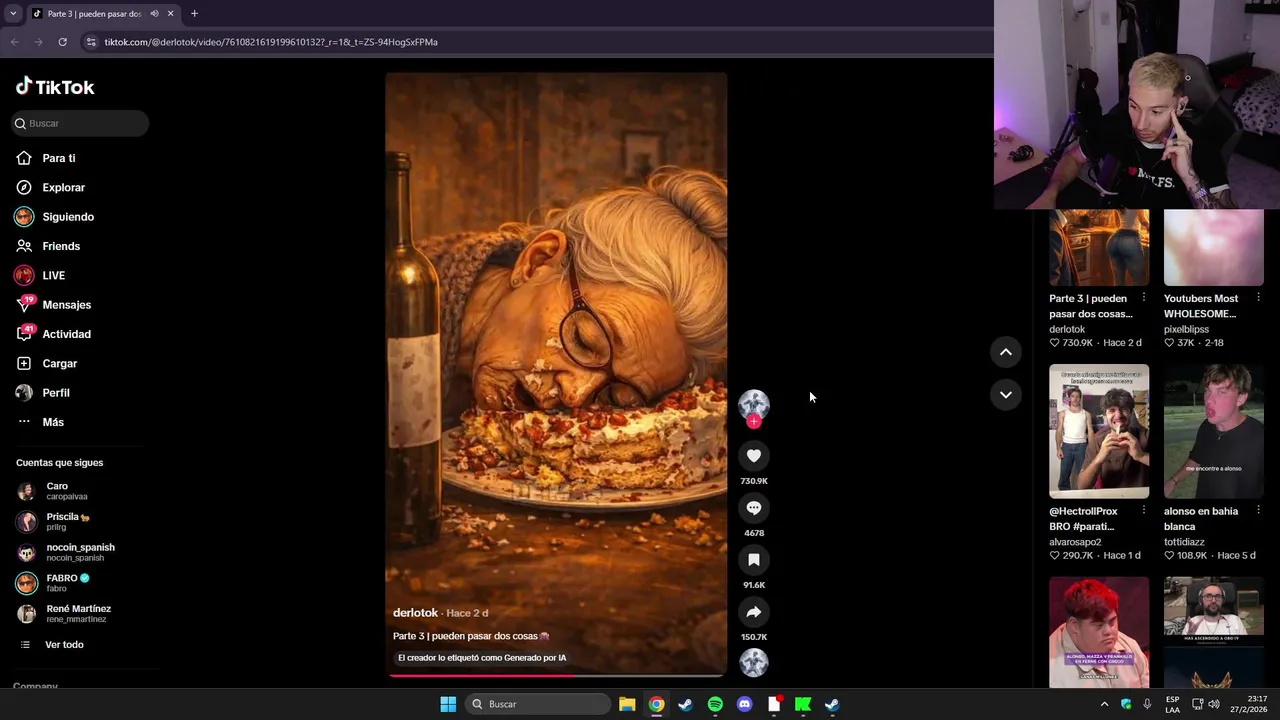Click the tottidiazz author name
This screenshot has width=1280, height=720.
(x=1186, y=542)
